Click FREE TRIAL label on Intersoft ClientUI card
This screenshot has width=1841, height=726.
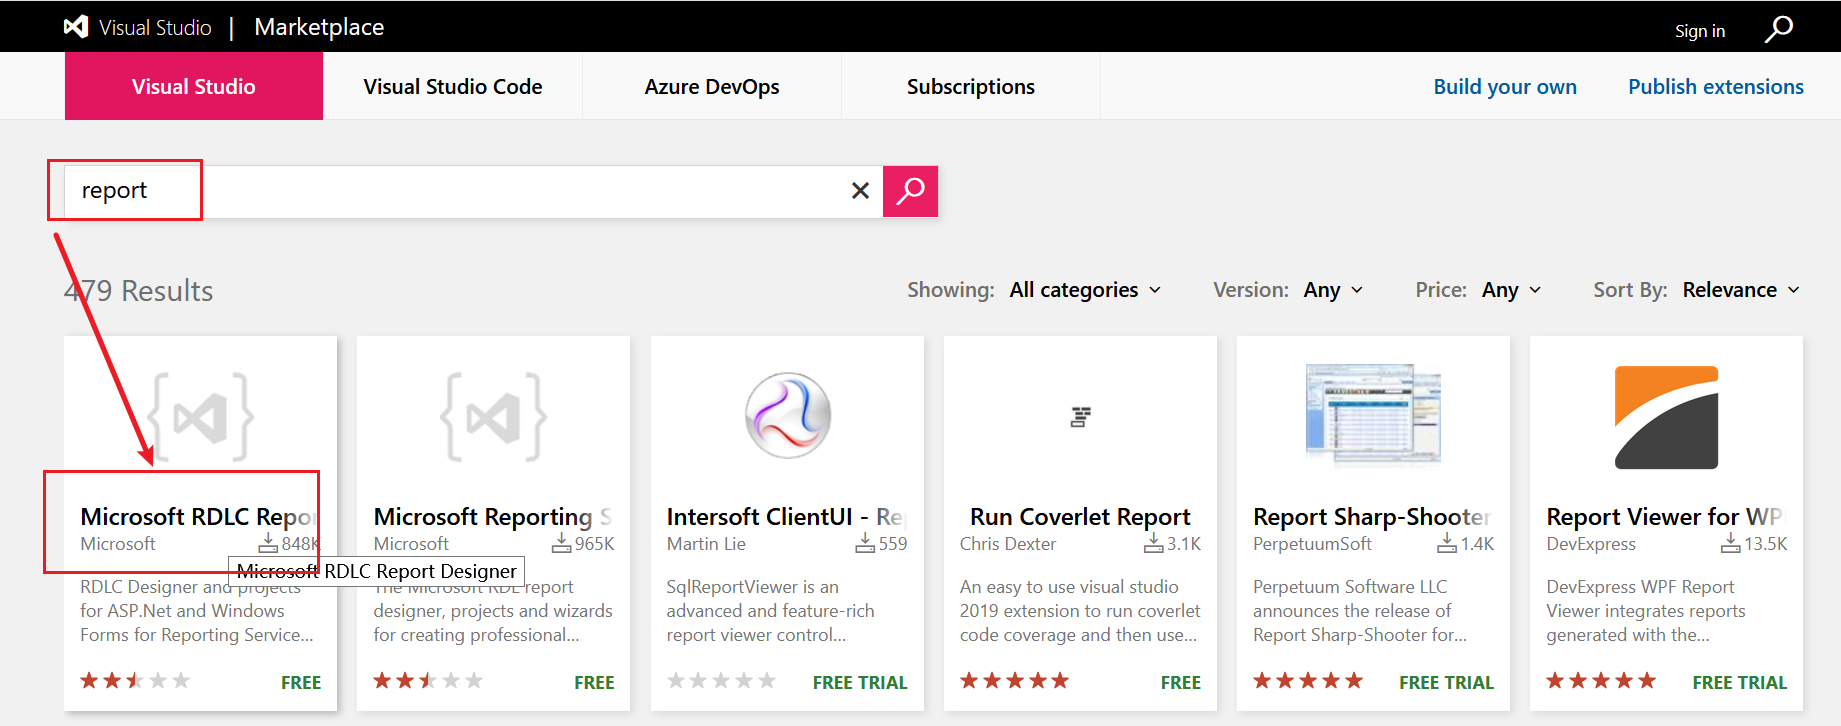point(860,683)
